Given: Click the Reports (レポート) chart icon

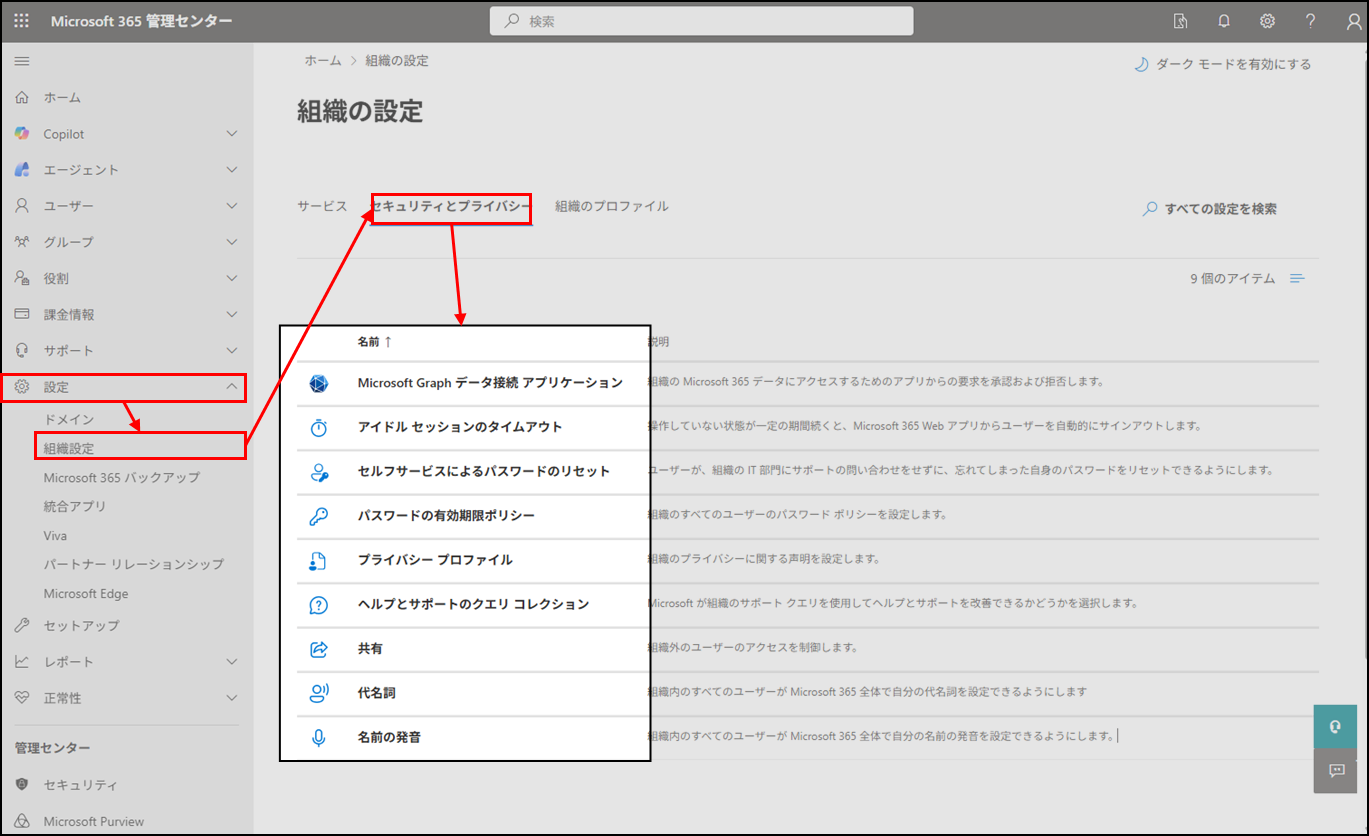Looking at the screenshot, I should pyautogui.click(x=22, y=662).
